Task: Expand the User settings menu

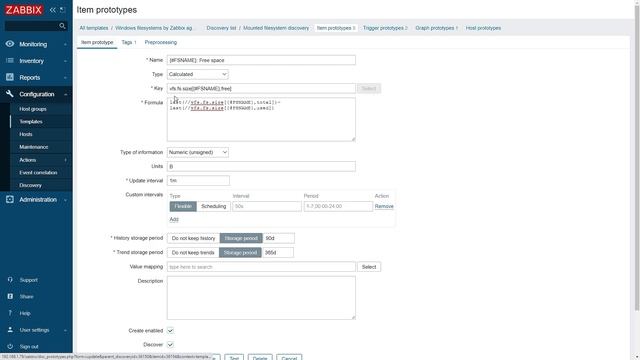Action: 65,330
